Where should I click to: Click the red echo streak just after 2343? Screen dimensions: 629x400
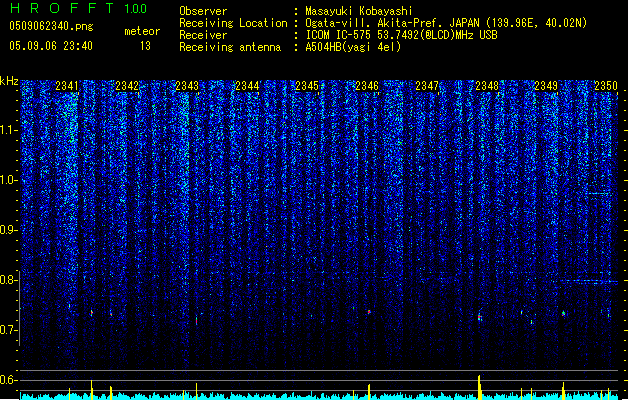(197, 320)
